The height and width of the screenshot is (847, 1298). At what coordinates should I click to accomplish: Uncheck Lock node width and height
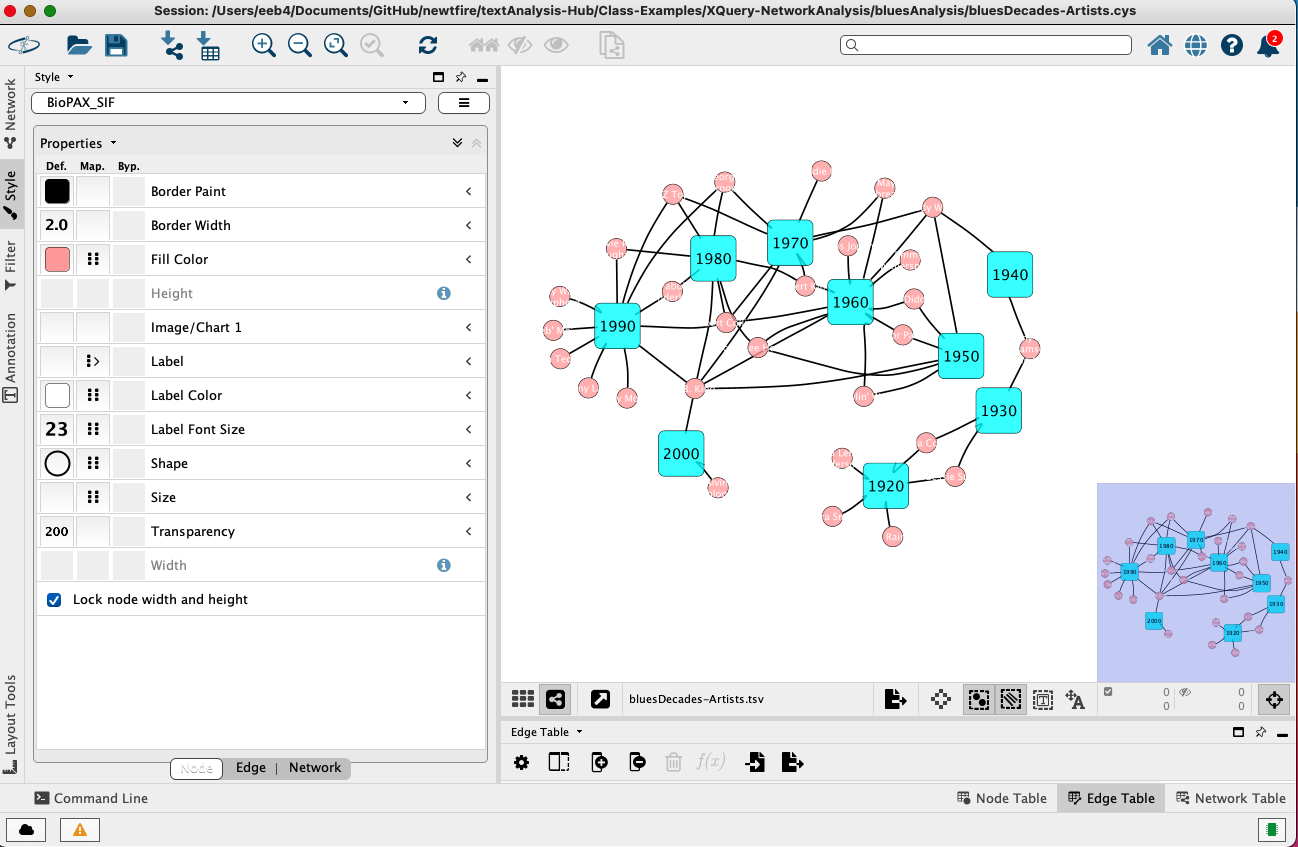54,600
